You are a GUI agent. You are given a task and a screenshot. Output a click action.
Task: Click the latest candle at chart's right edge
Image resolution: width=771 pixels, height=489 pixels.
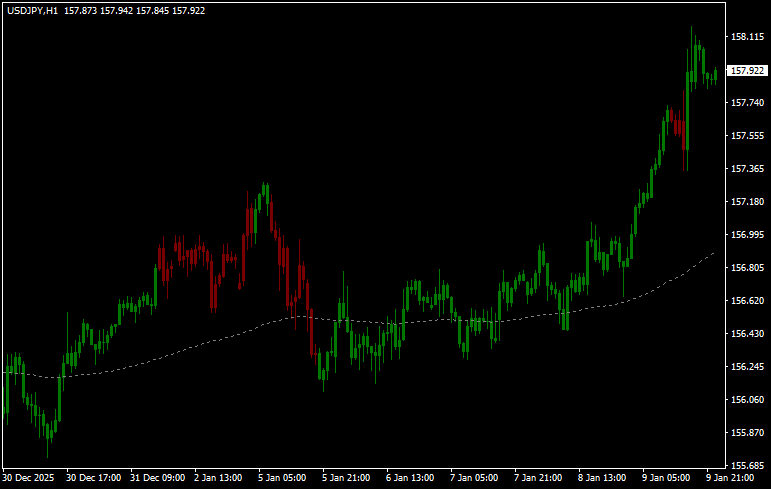(x=716, y=75)
